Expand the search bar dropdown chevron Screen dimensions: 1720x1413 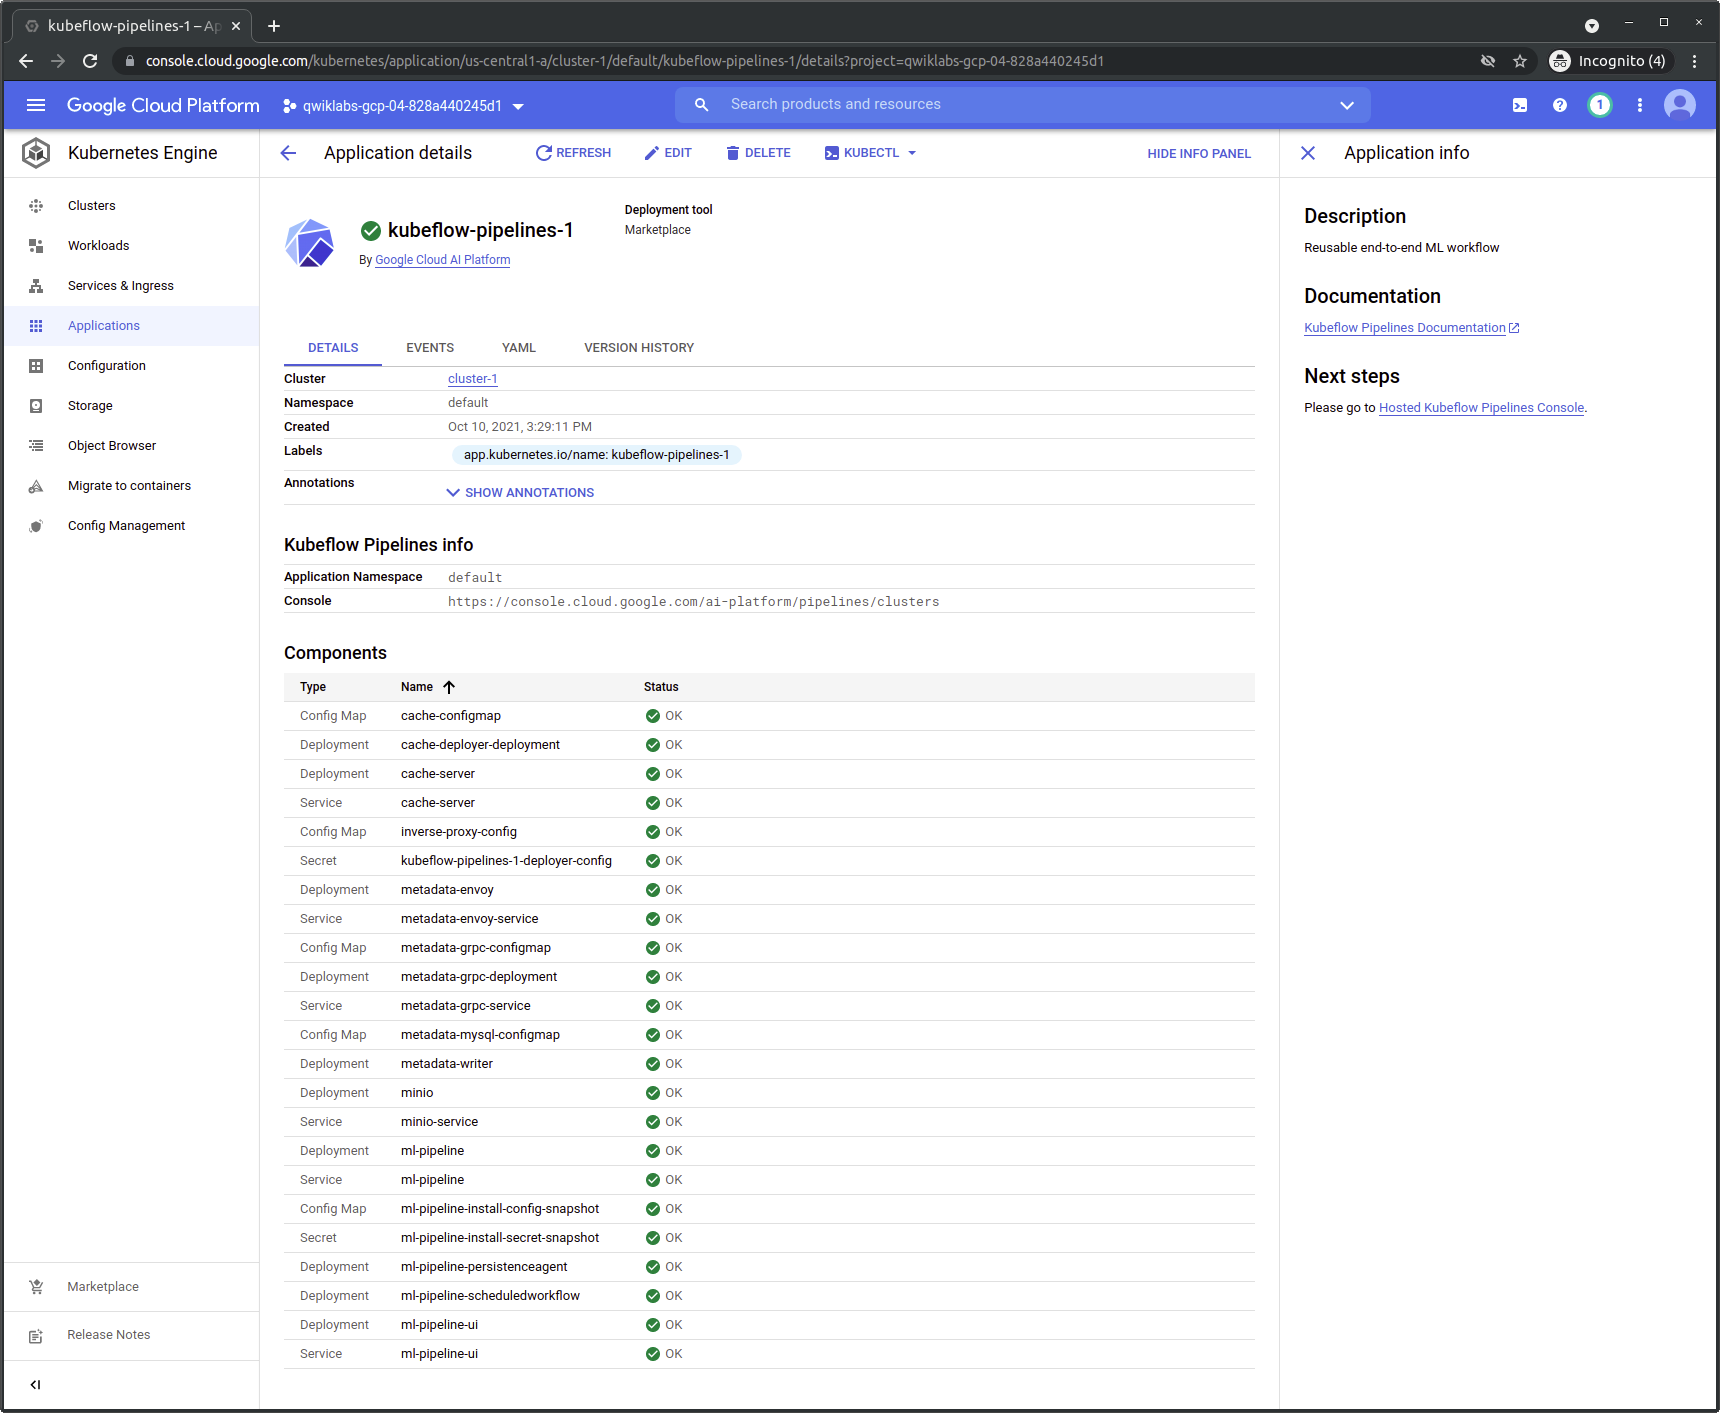pos(1347,105)
